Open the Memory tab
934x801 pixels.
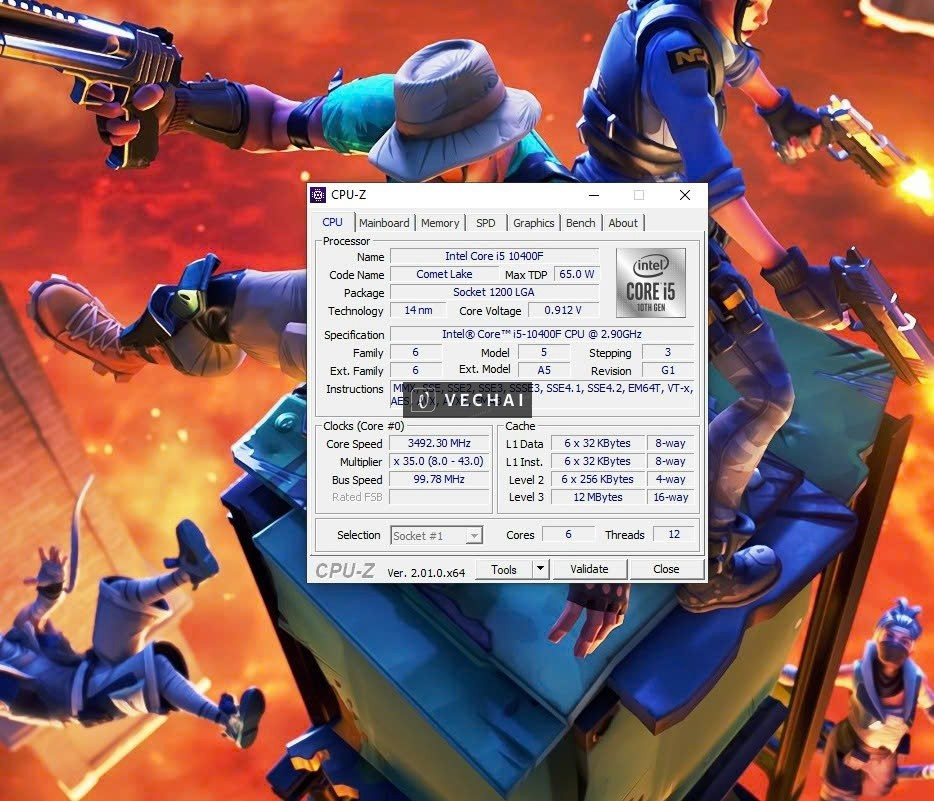click(440, 222)
